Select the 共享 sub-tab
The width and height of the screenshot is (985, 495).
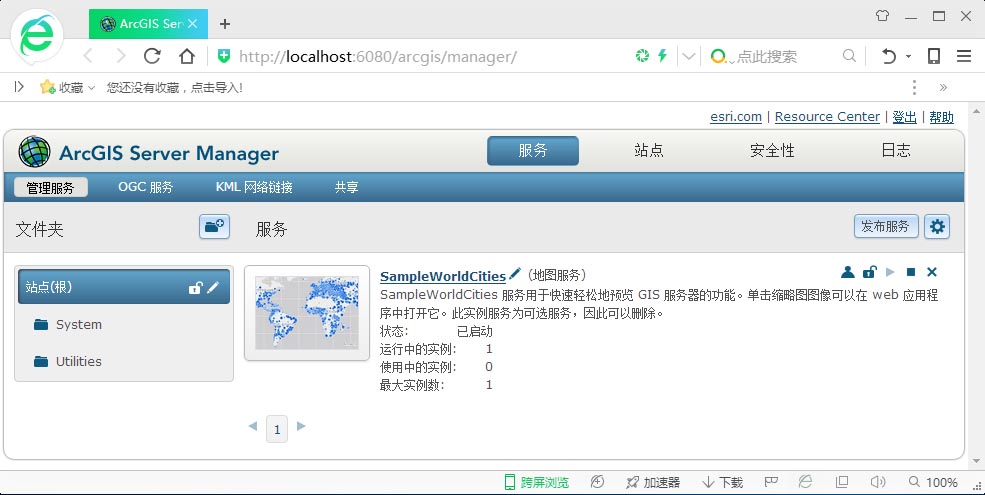346,187
